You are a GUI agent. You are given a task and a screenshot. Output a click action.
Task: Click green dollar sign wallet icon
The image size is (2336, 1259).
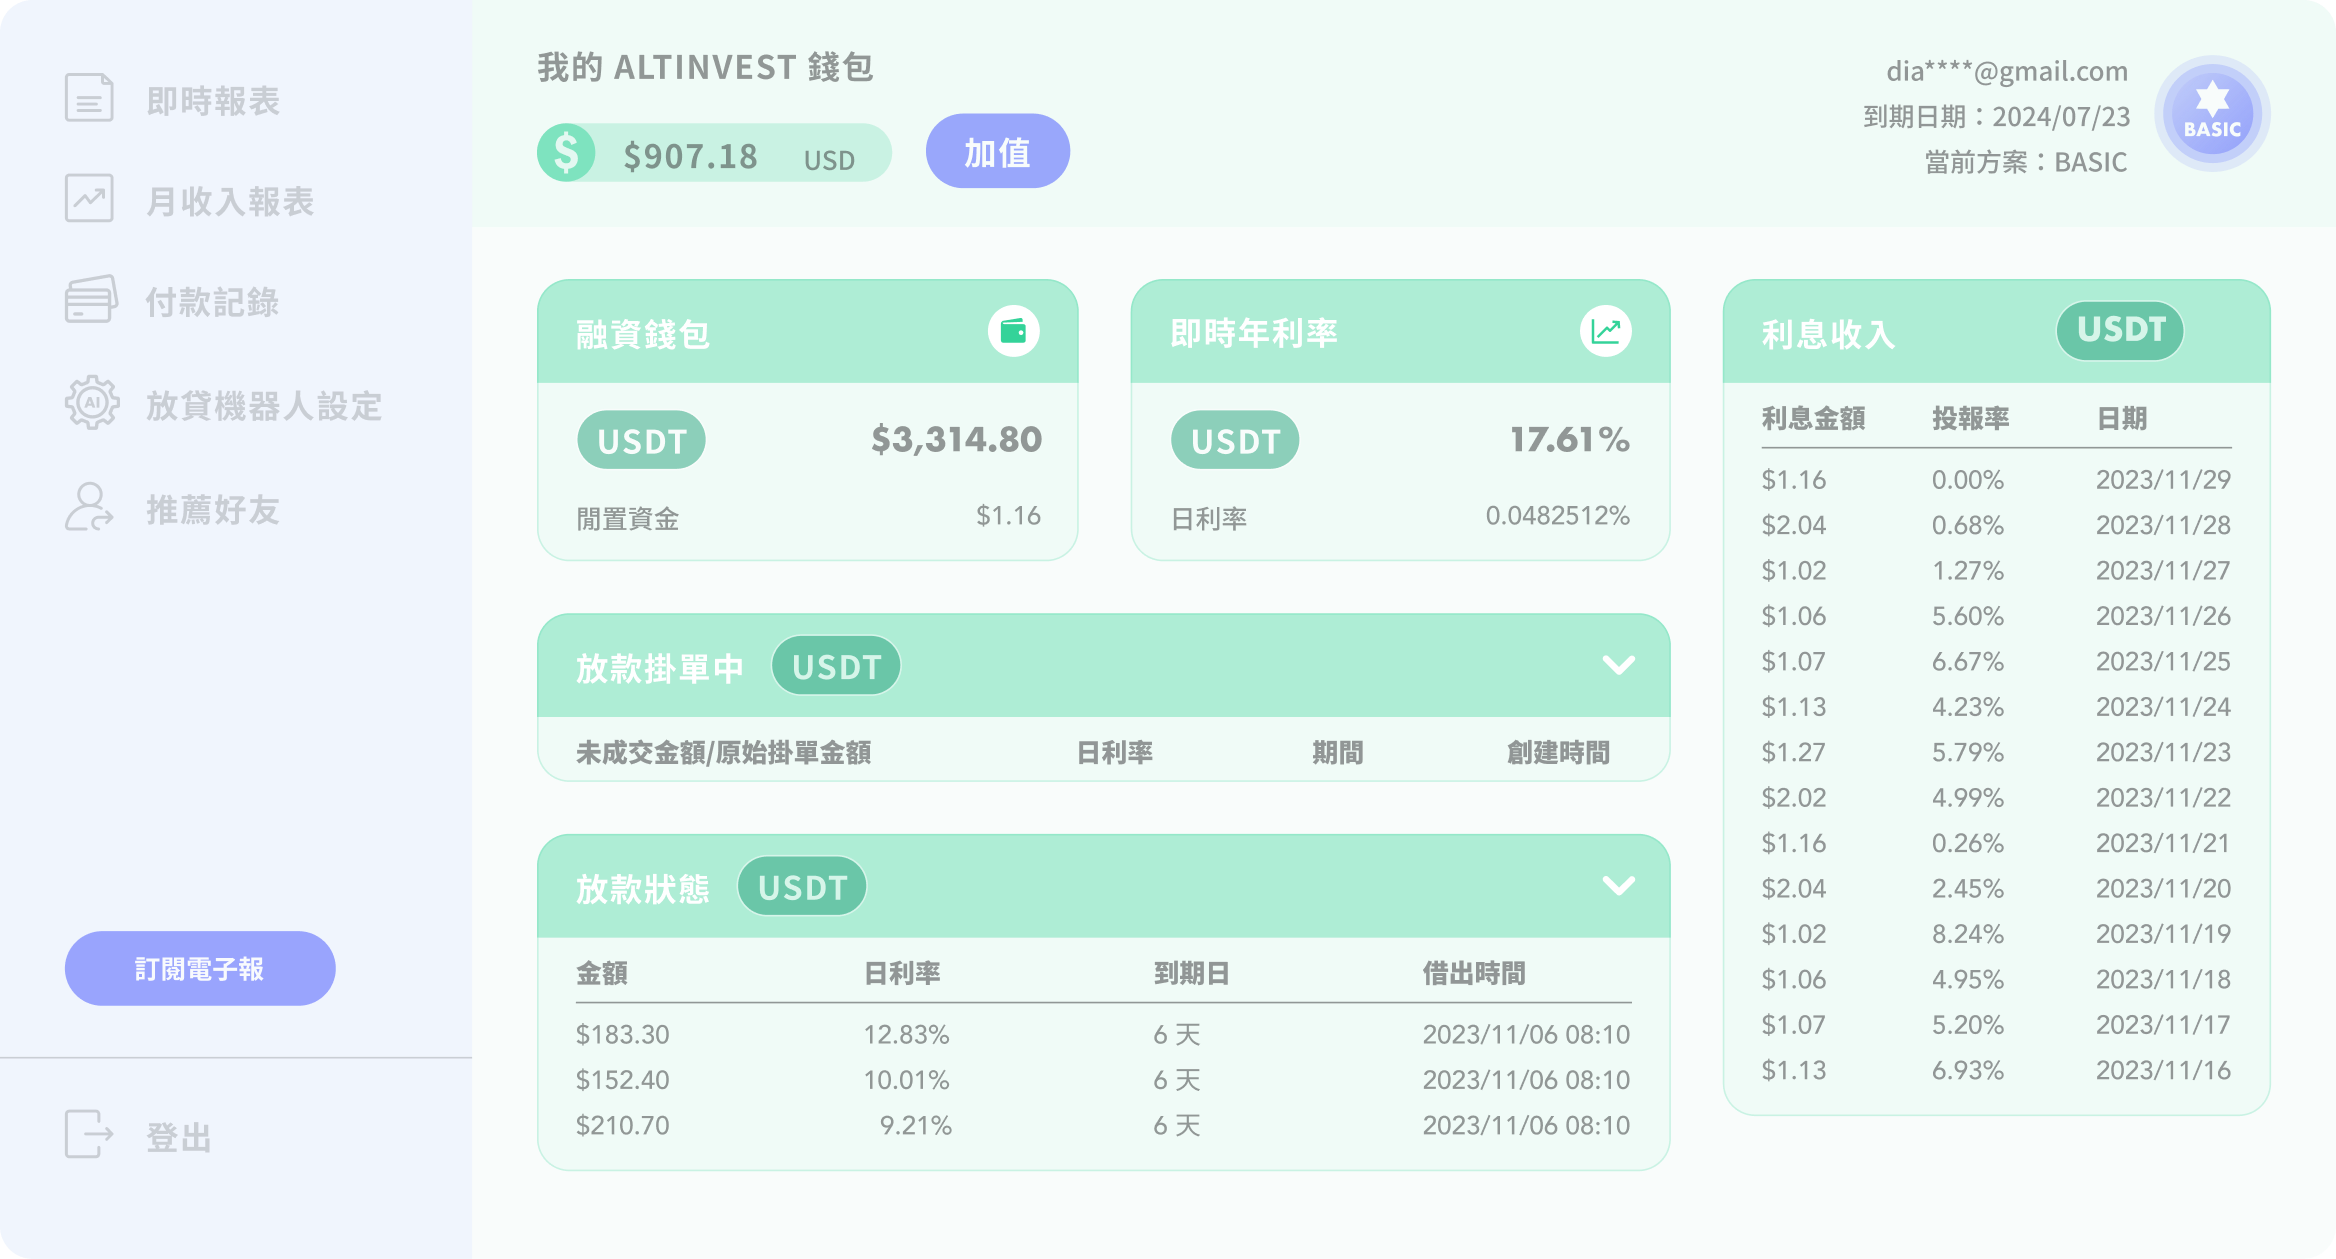(566, 153)
